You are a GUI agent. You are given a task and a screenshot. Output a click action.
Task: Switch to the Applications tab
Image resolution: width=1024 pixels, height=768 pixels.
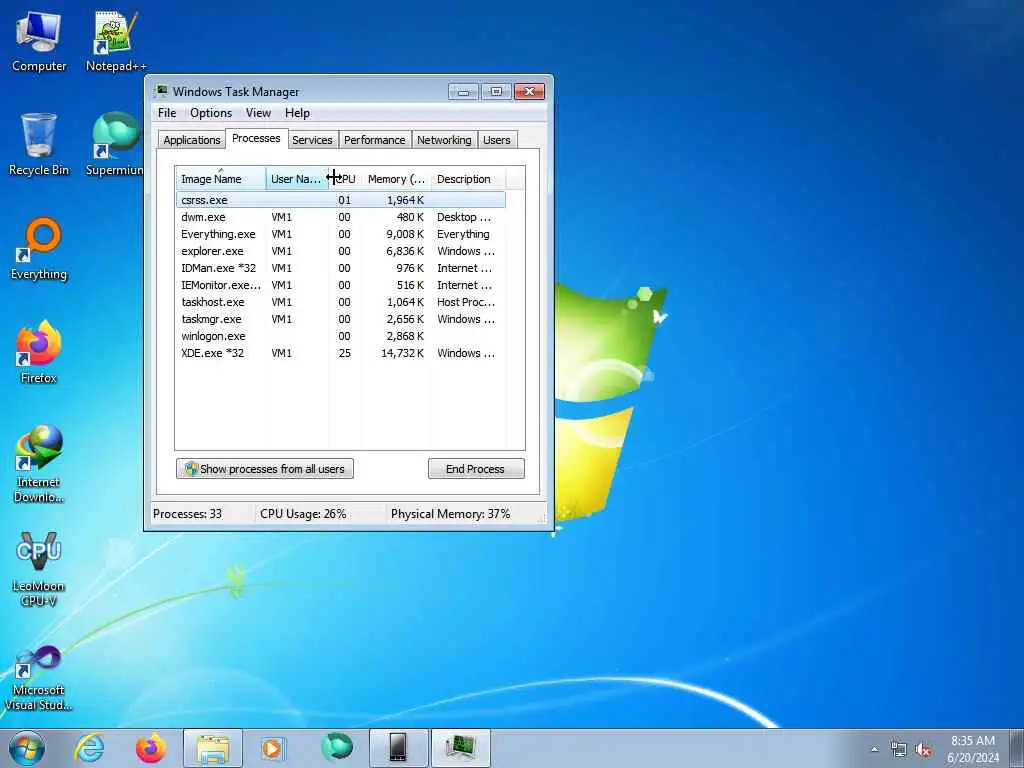click(x=191, y=140)
